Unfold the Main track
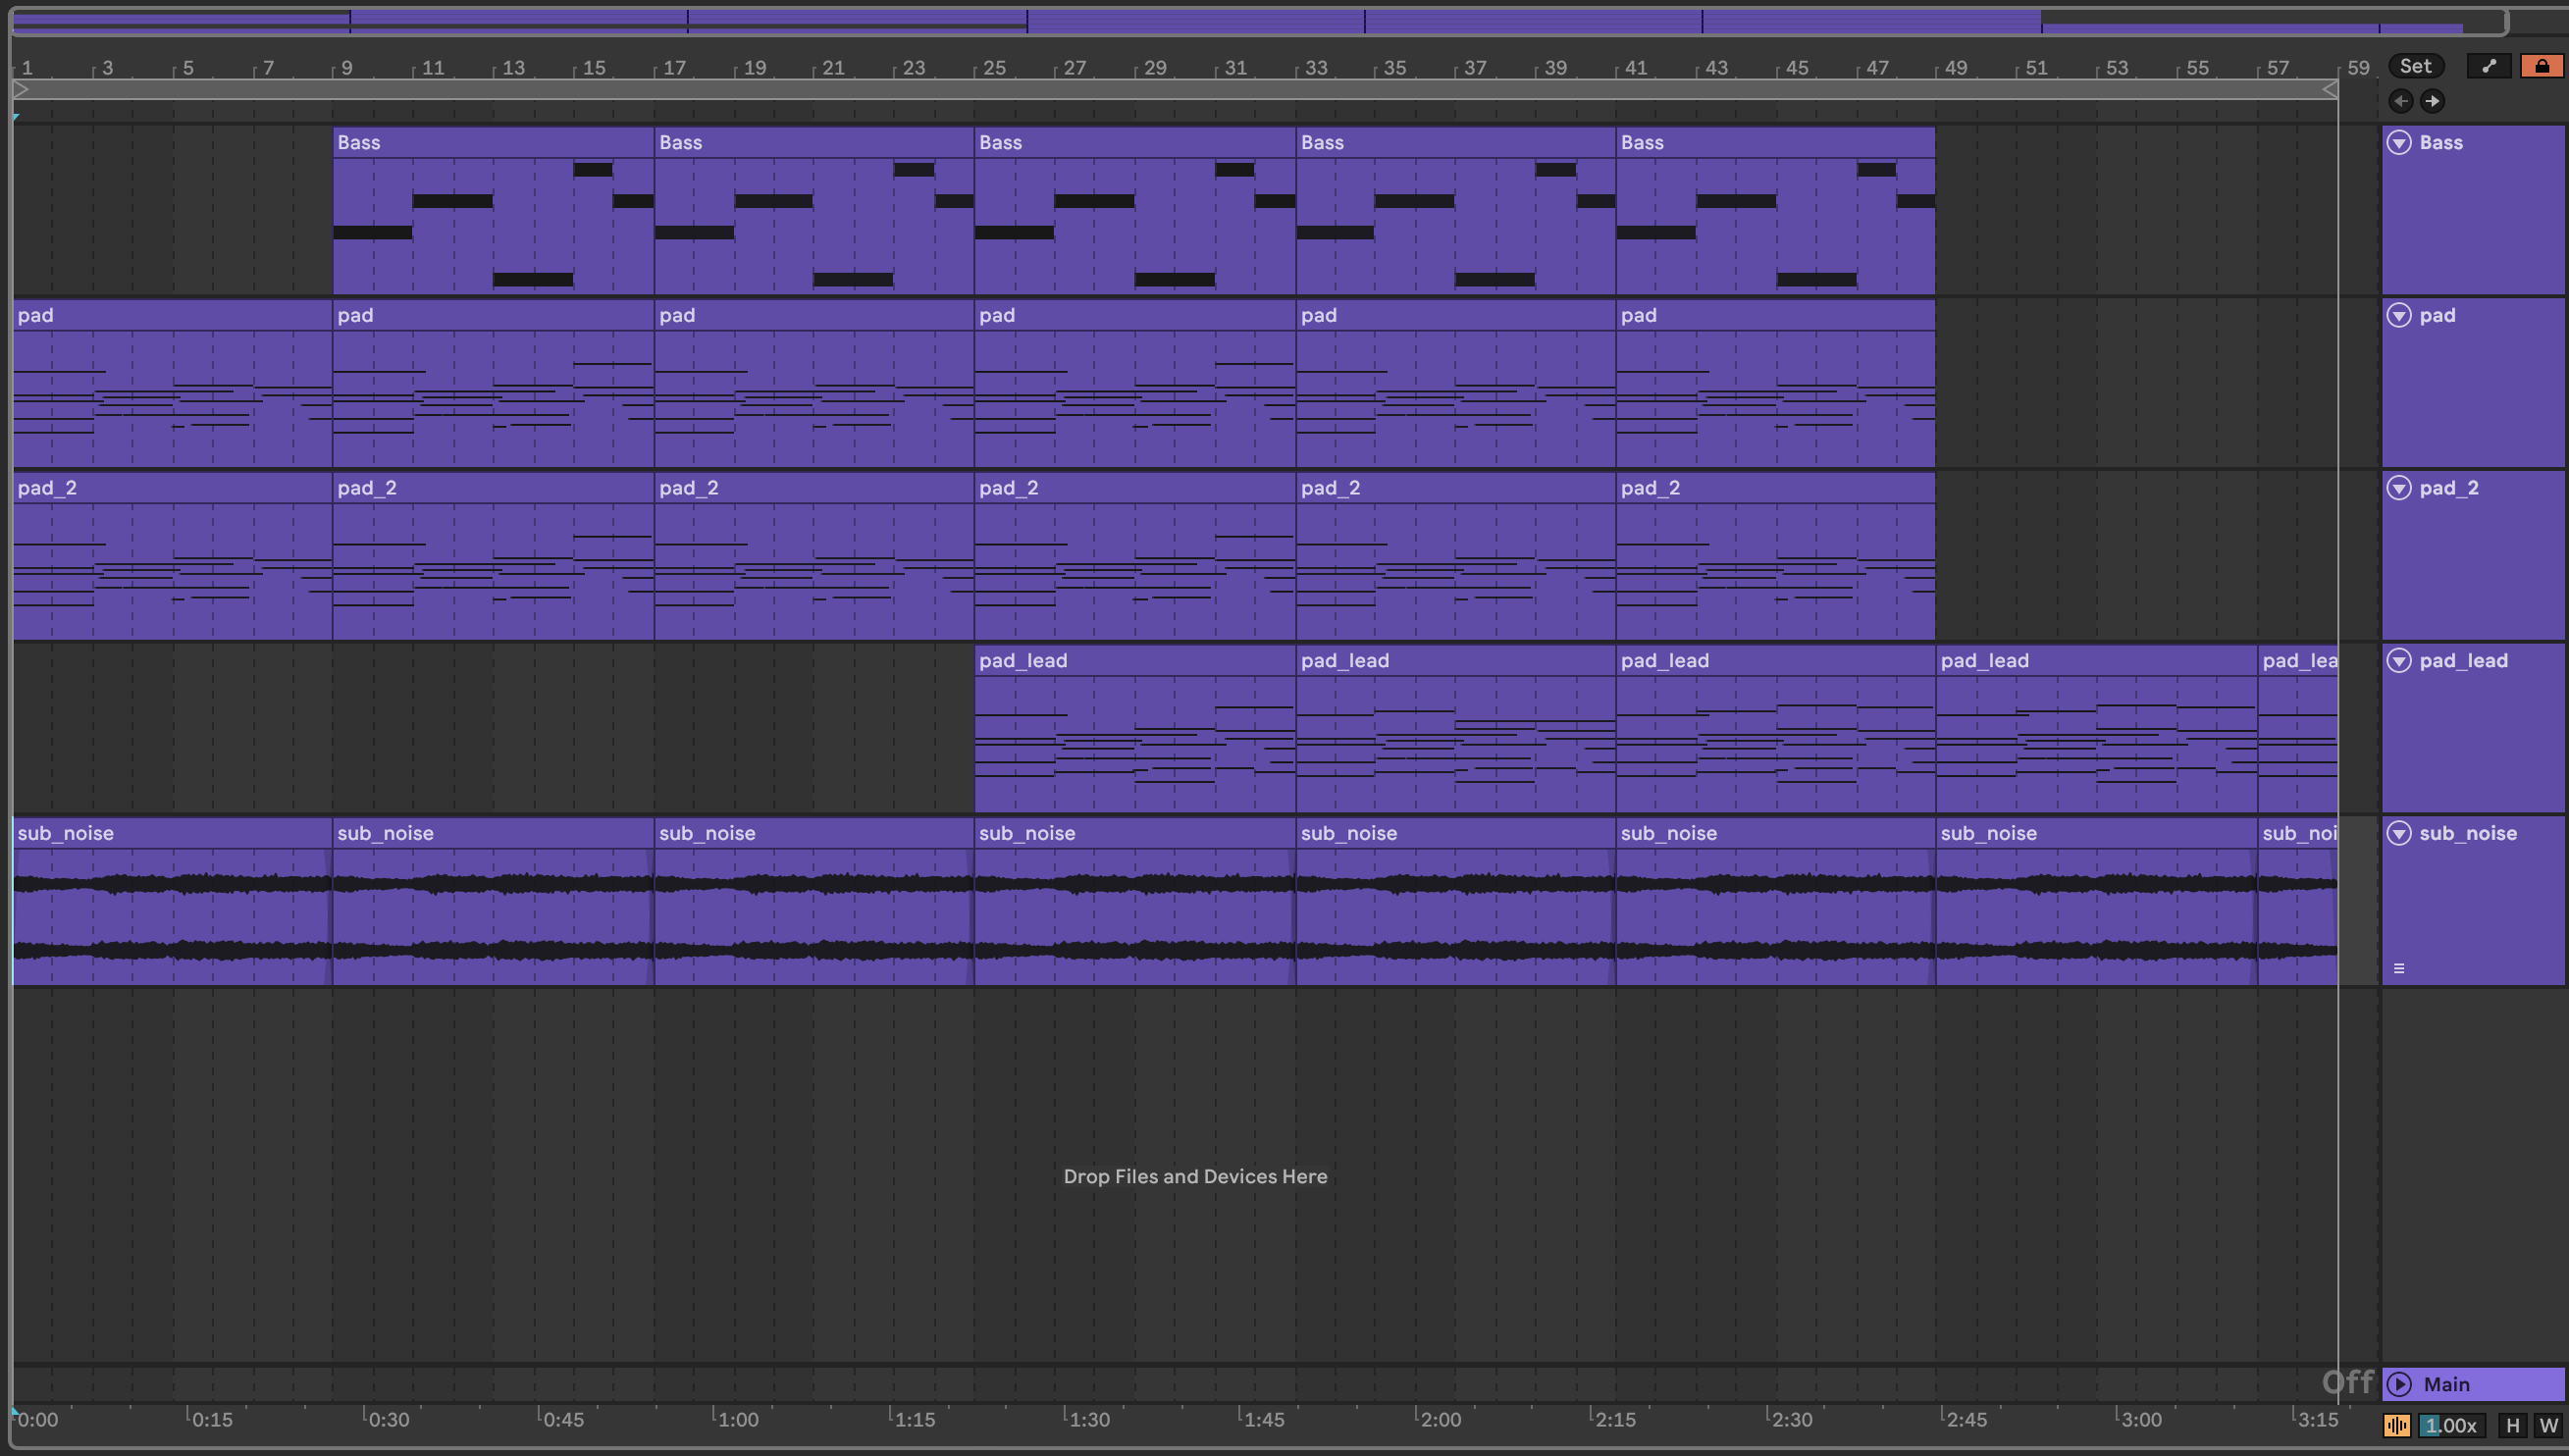Image resolution: width=2569 pixels, height=1456 pixels. [x=2399, y=1384]
